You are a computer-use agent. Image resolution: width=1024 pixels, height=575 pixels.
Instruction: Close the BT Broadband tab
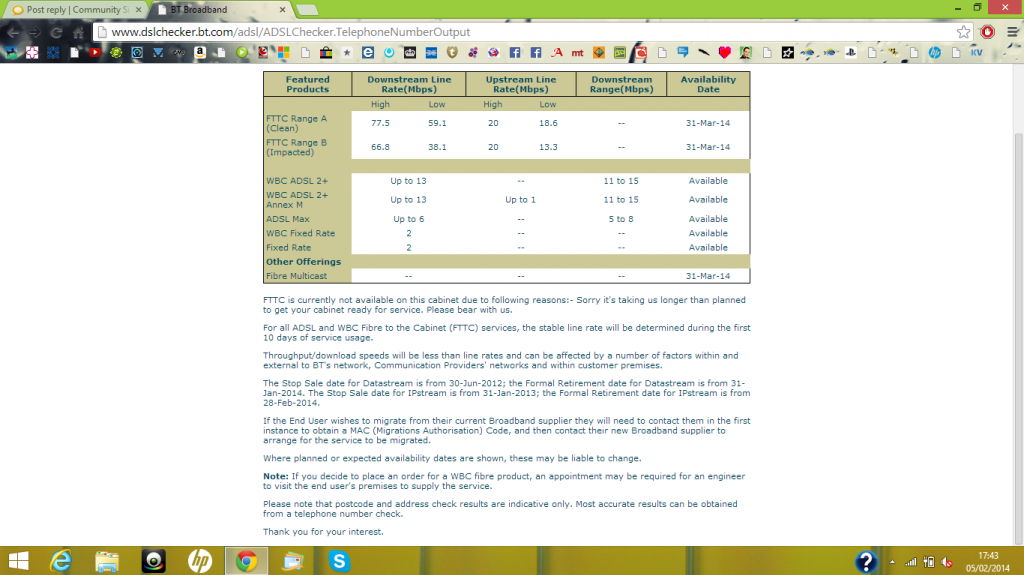coord(282,10)
